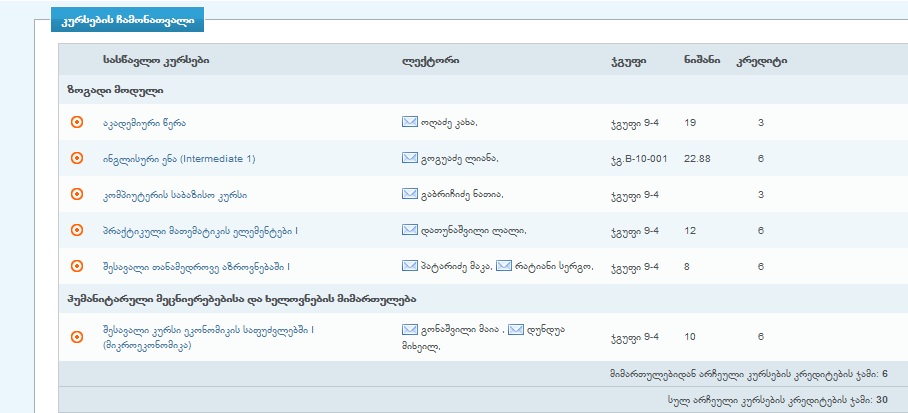Click lecturer name პატარიძე მაკა
Viewport: 908px width, 413px height.
click(457, 266)
